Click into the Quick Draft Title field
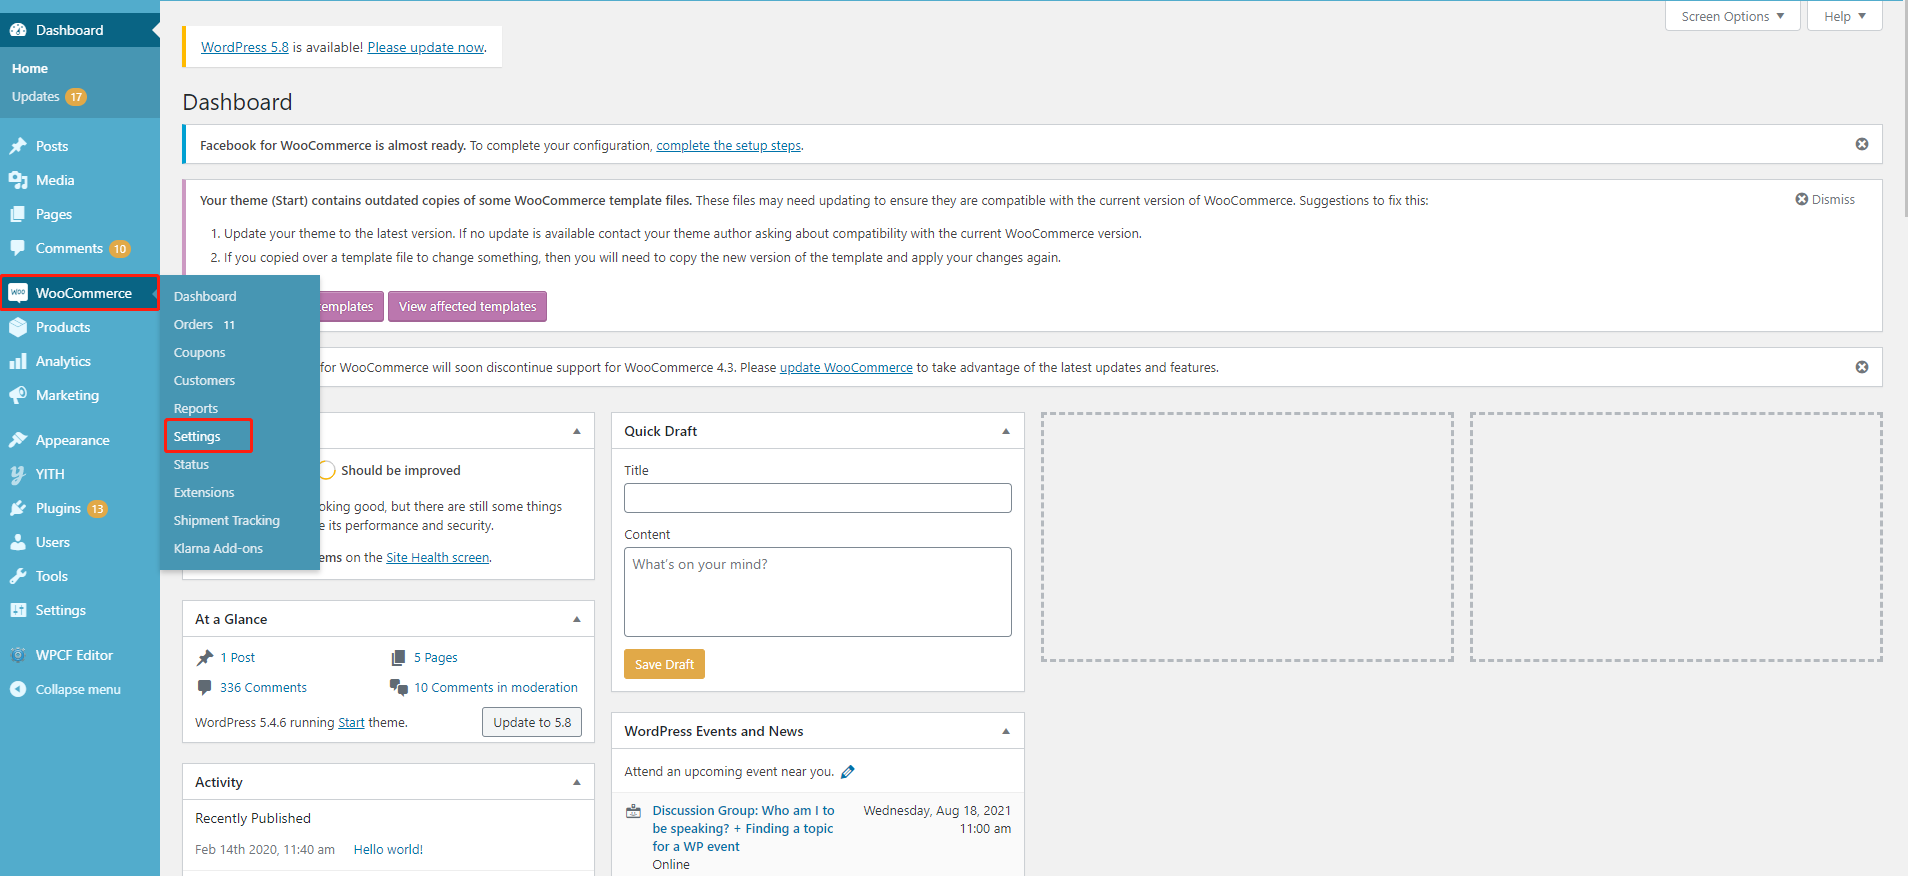 tap(817, 498)
